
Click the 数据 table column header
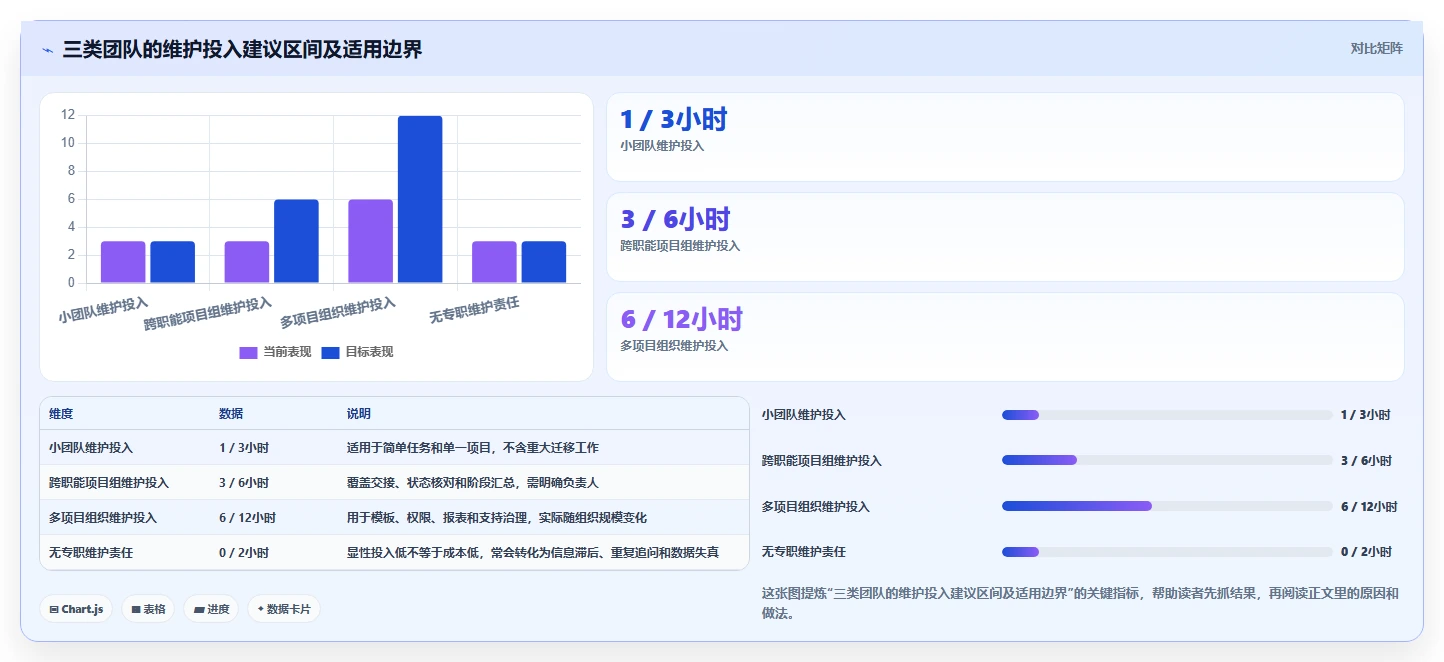[x=231, y=413]
